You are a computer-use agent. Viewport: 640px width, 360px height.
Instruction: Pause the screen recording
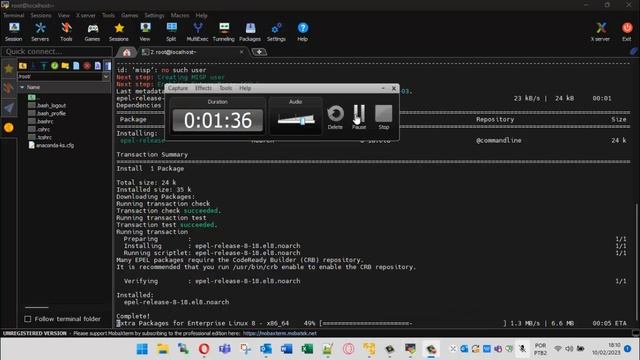[x=359, y=117]
